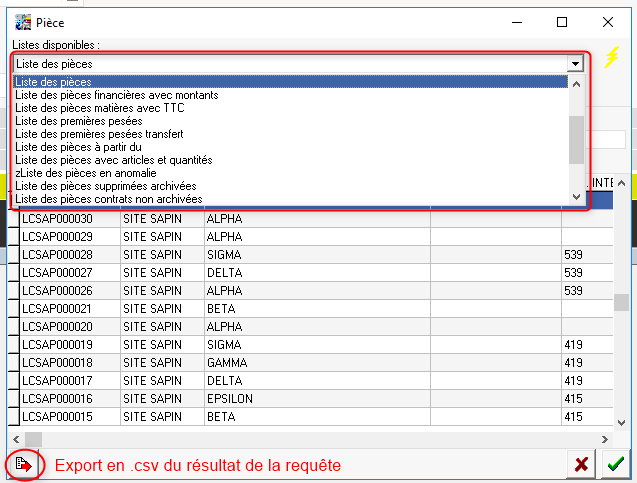Click the red X cancel button
The width and height of the screenshot is (637, 483).
[580, 464]
